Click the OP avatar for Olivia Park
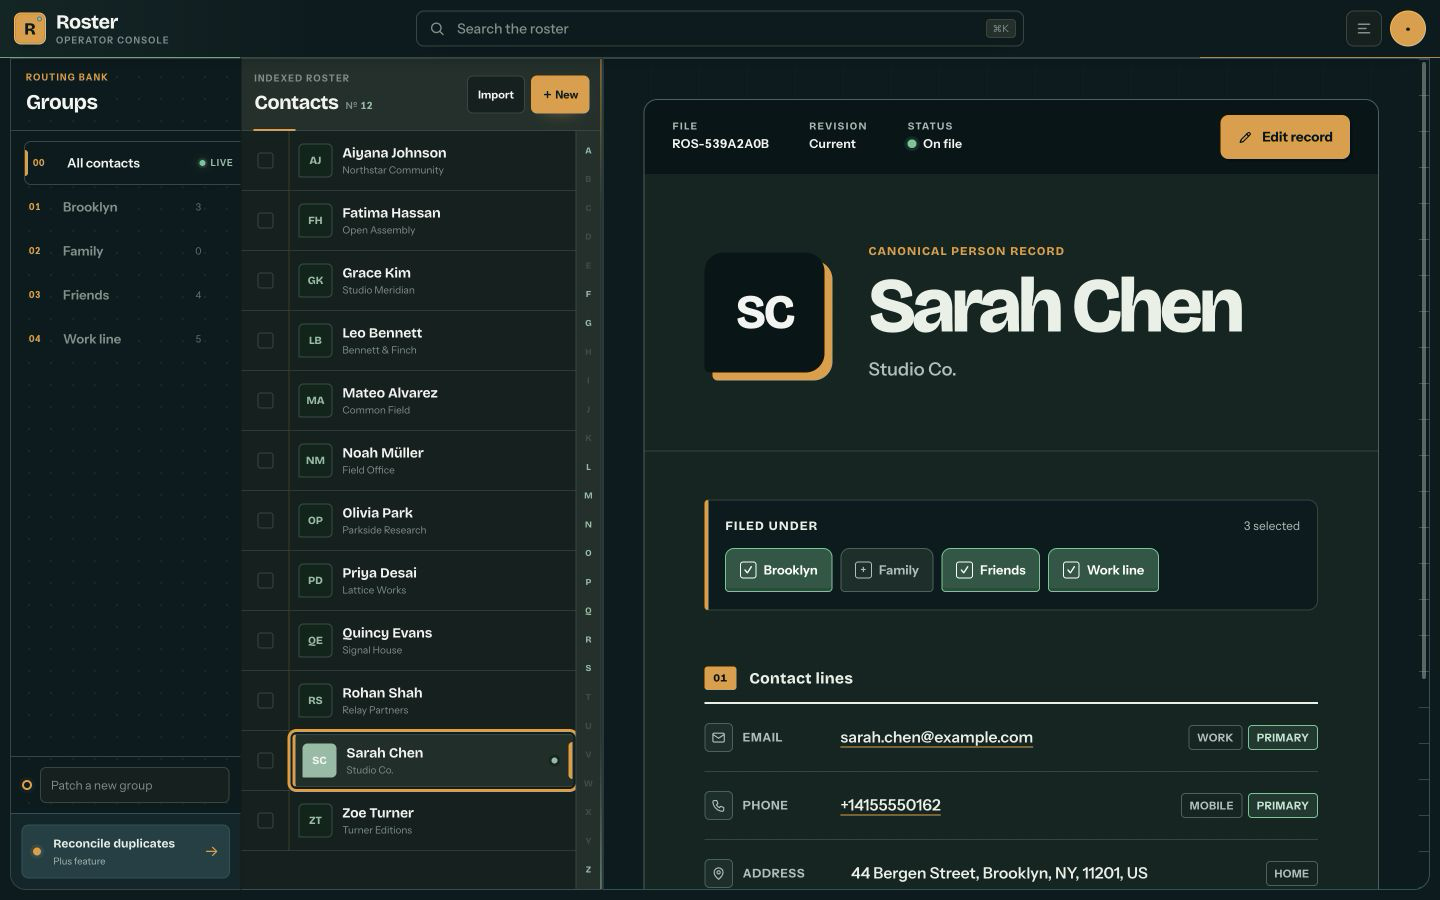 [315, 521]
